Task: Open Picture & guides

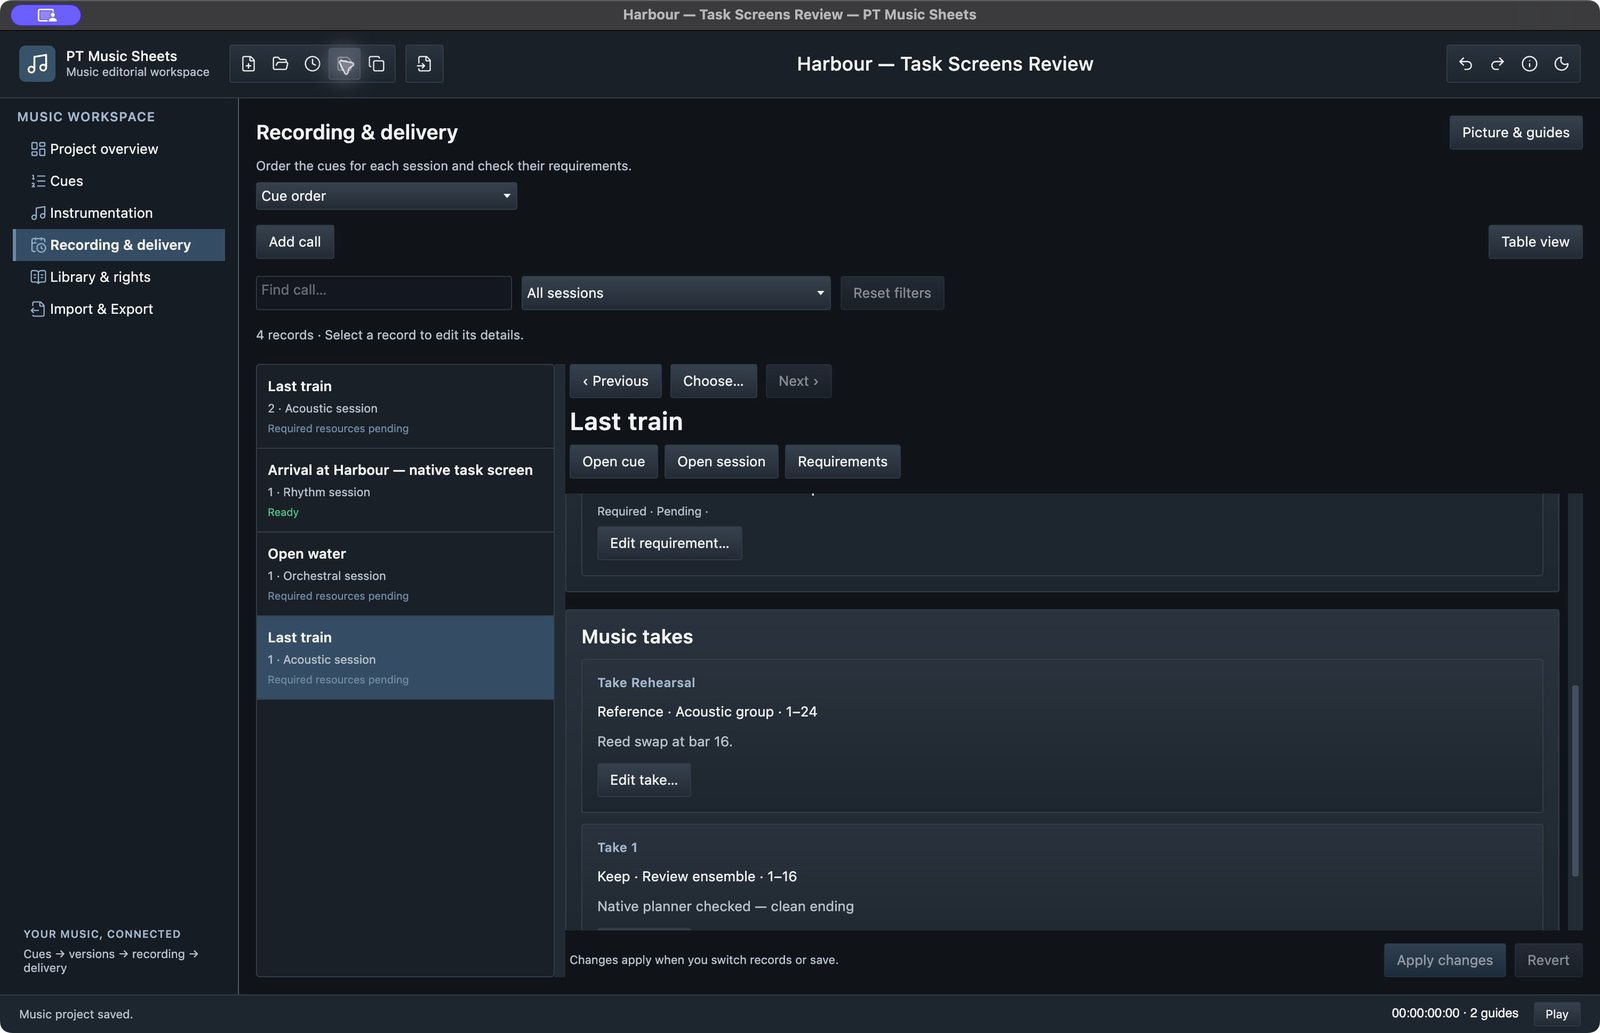Action: pyautogui.click(x=1515, y=133)
